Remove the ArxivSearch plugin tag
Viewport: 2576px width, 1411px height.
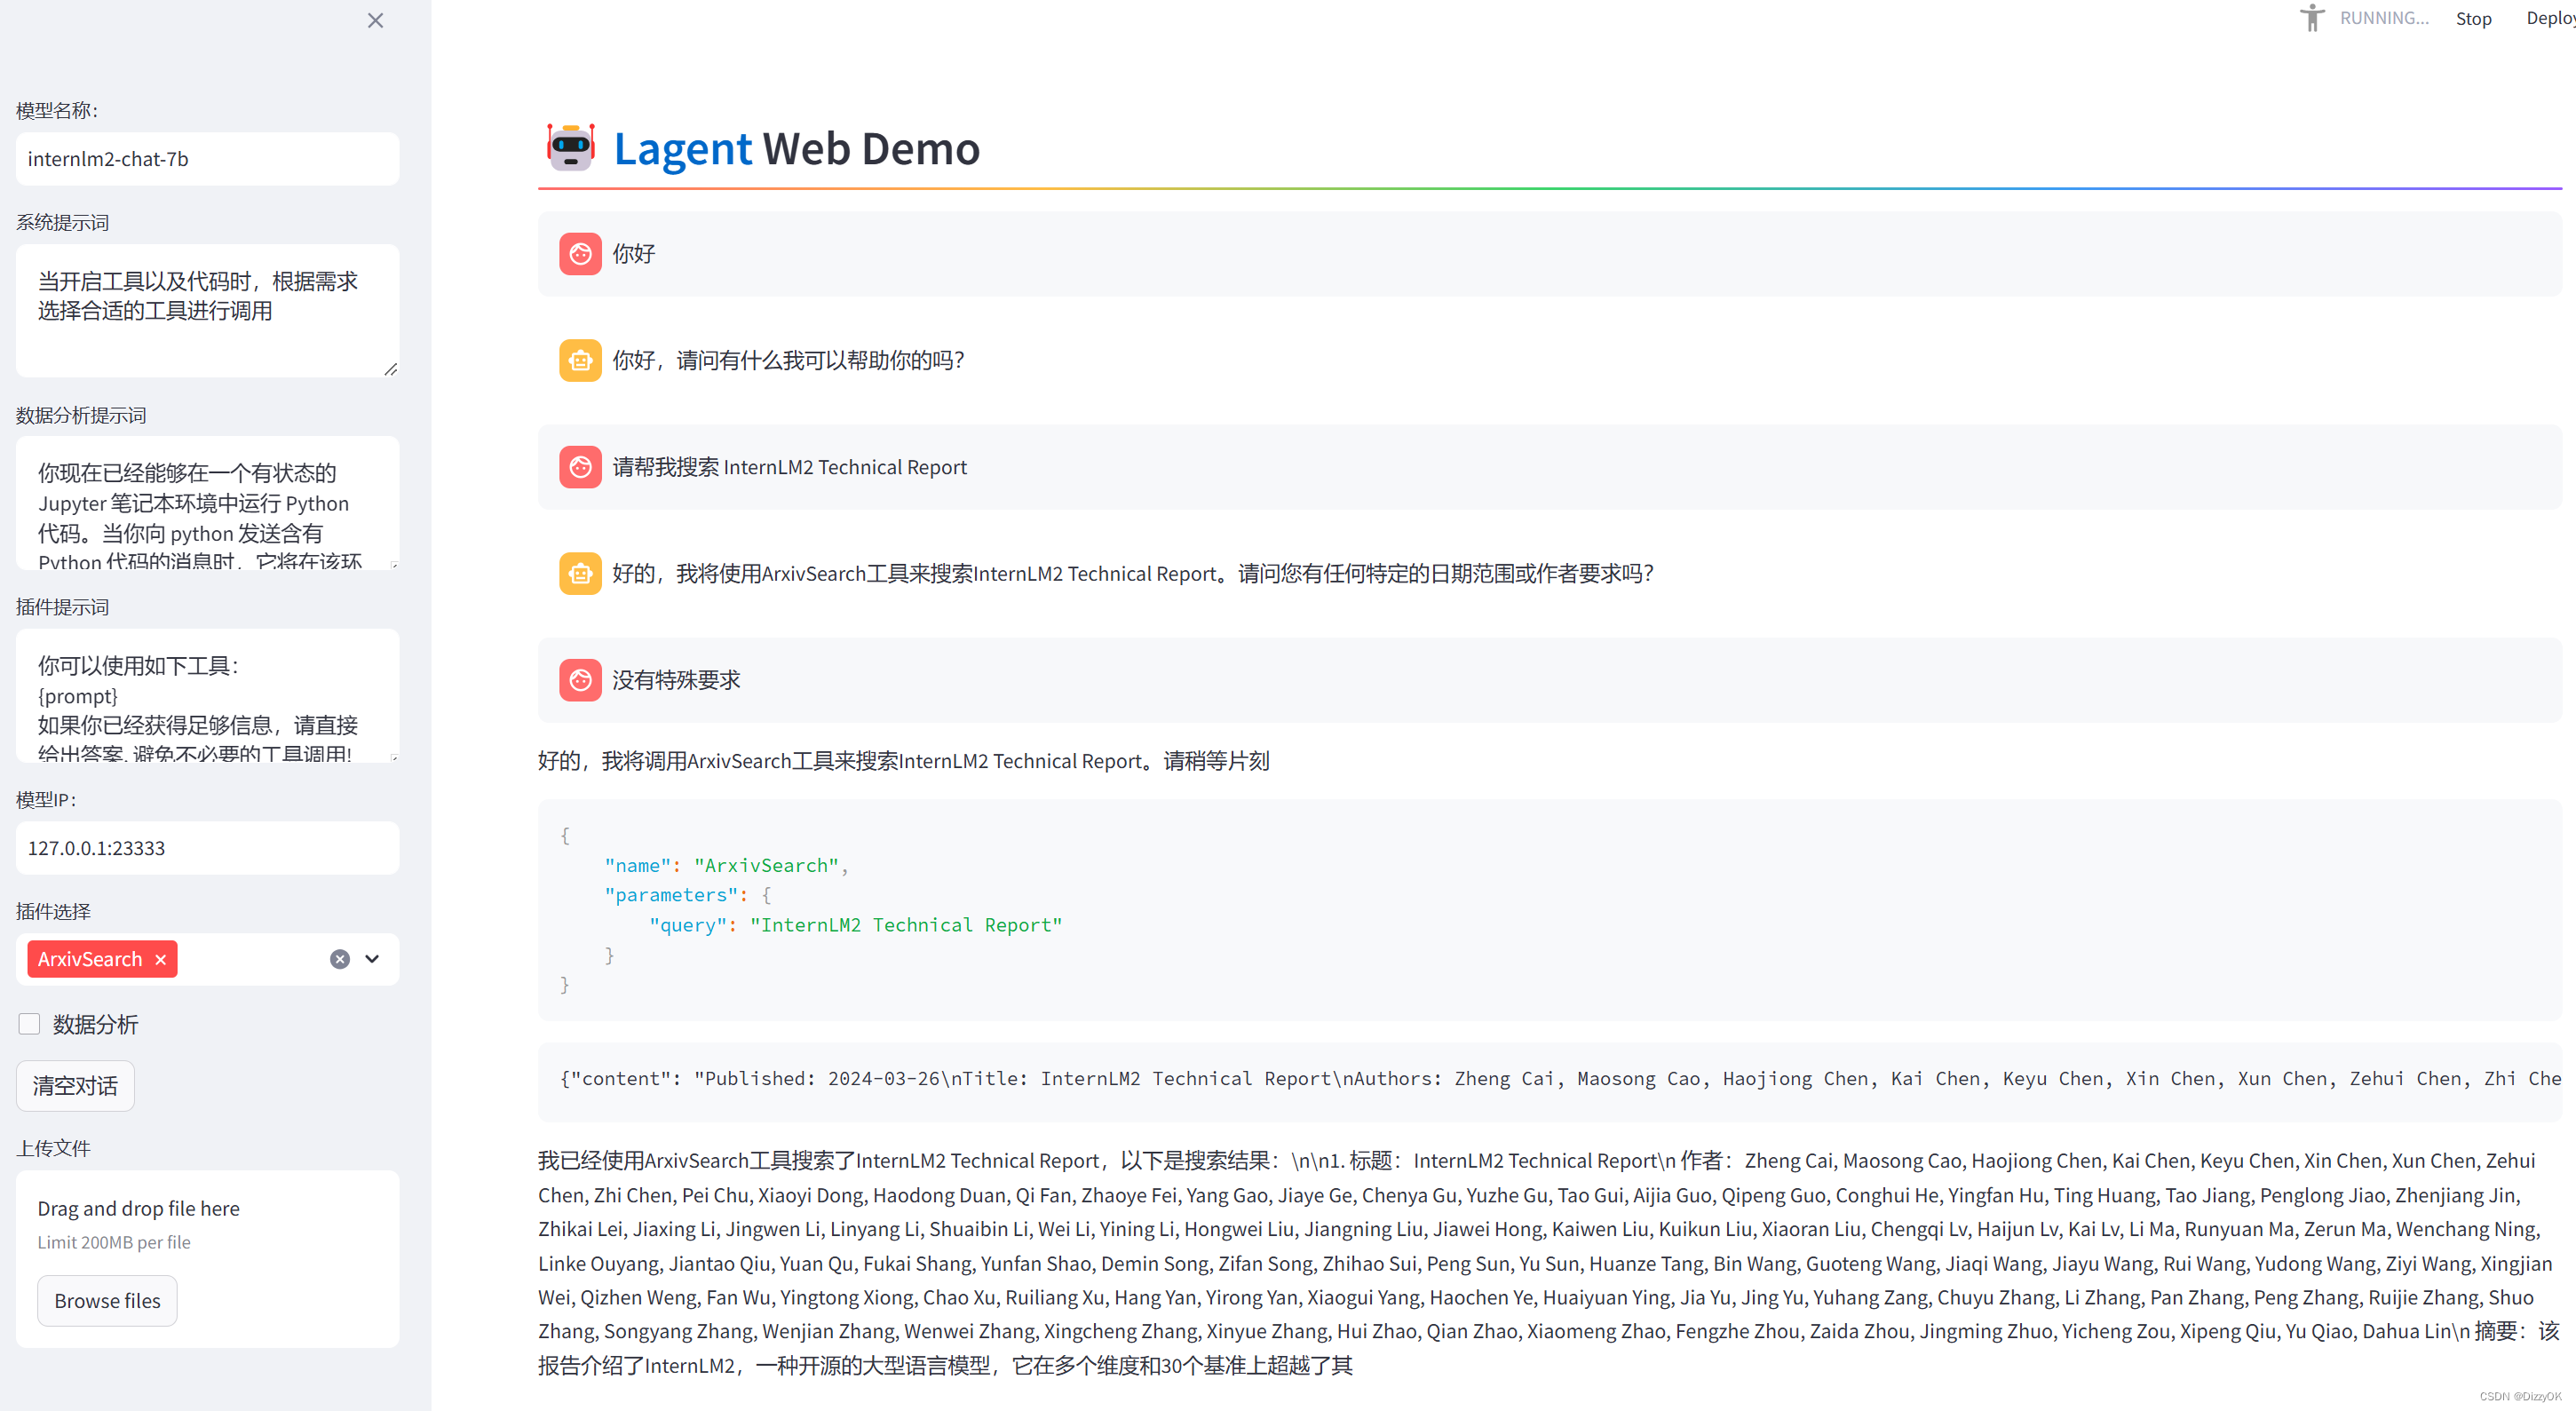[160, 959]
